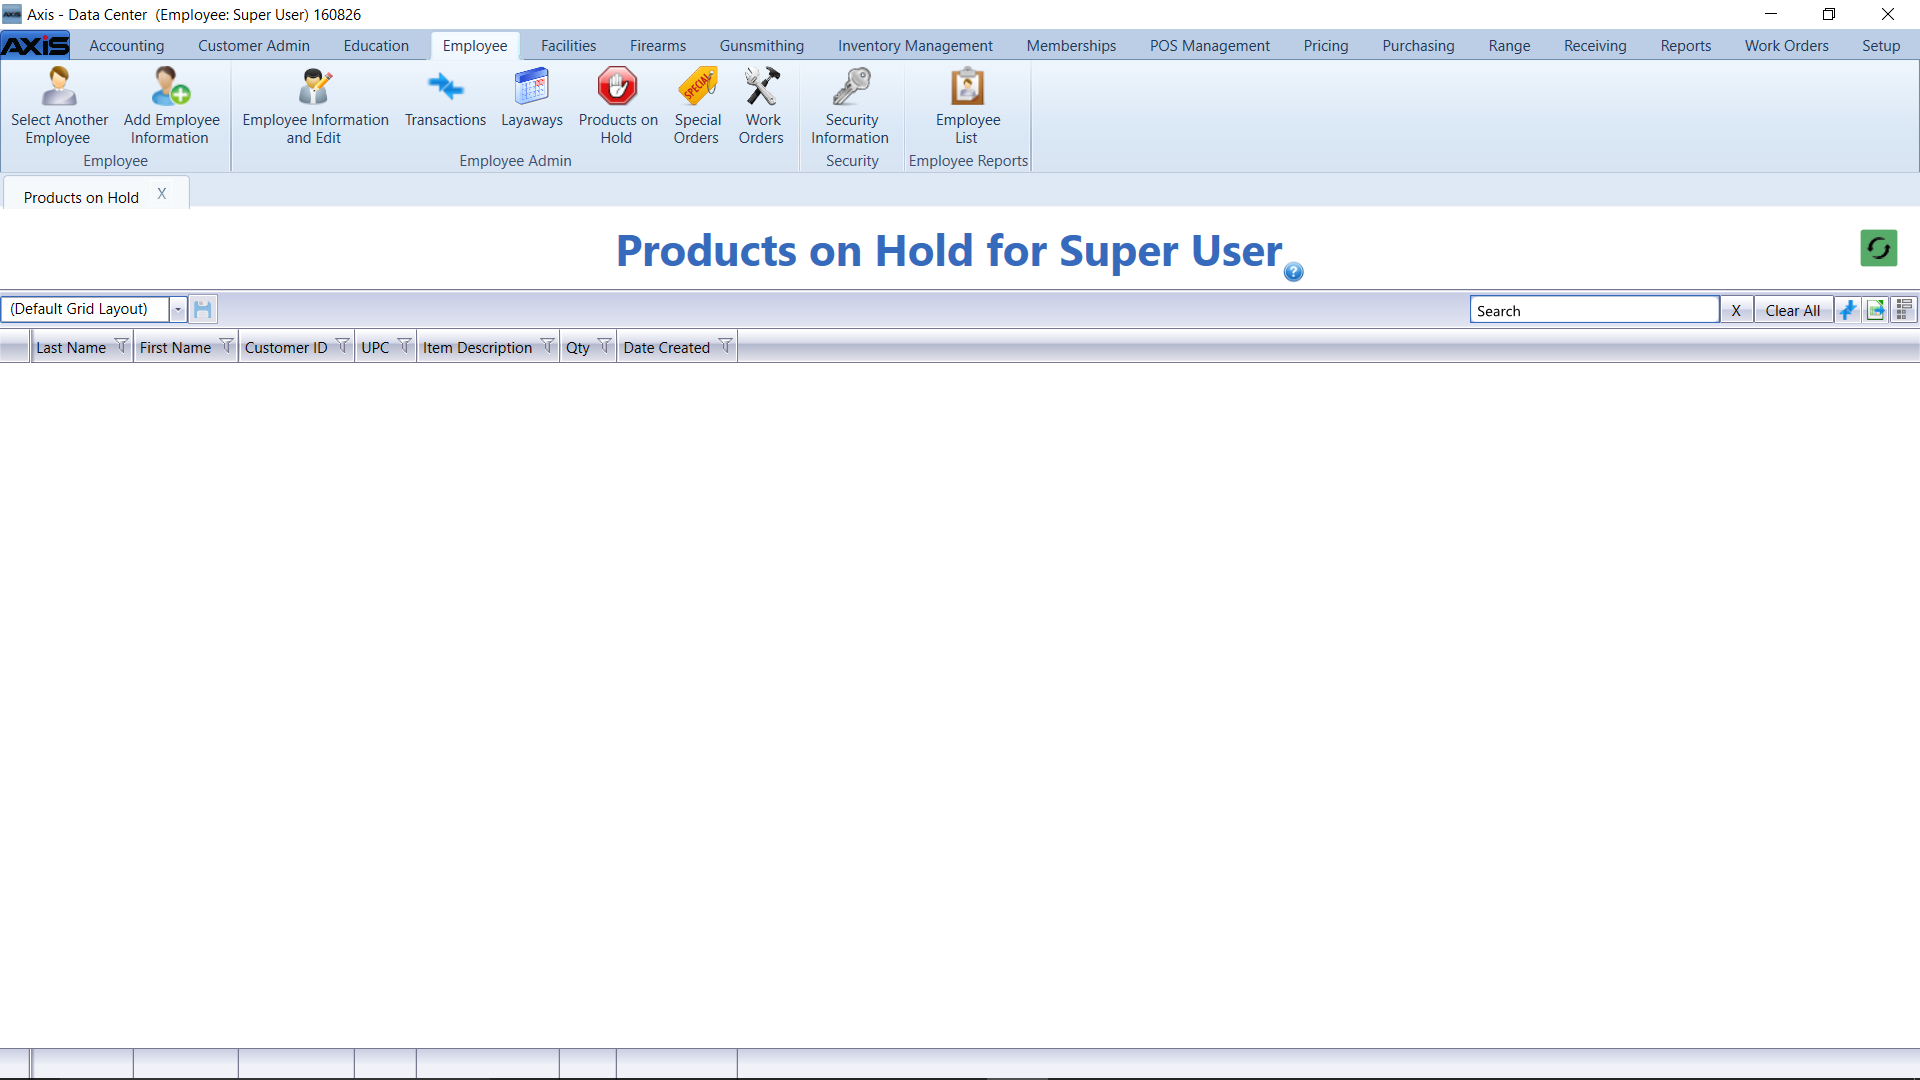Open employee Transactions

[x=445, y=98]
